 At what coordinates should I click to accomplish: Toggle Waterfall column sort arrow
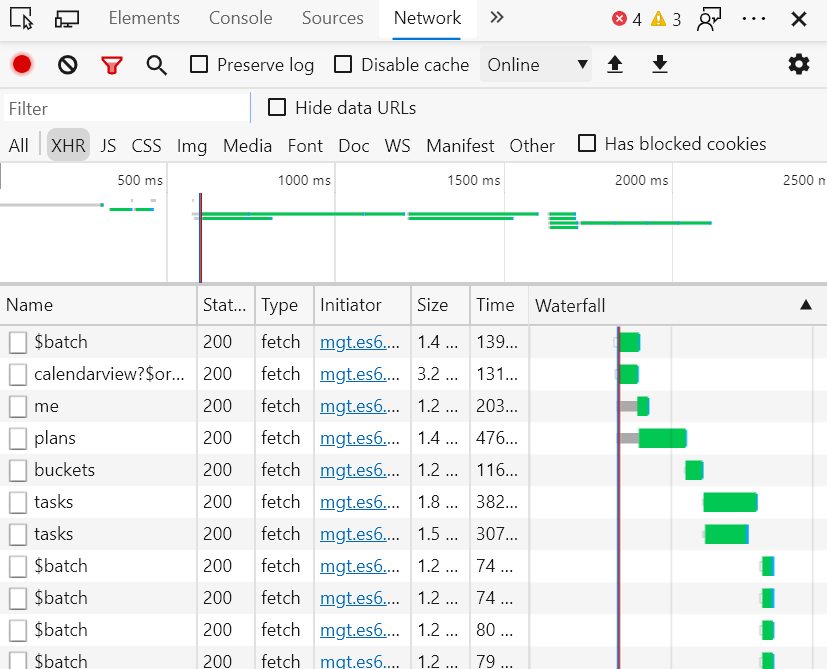click(x=805, y=305)
